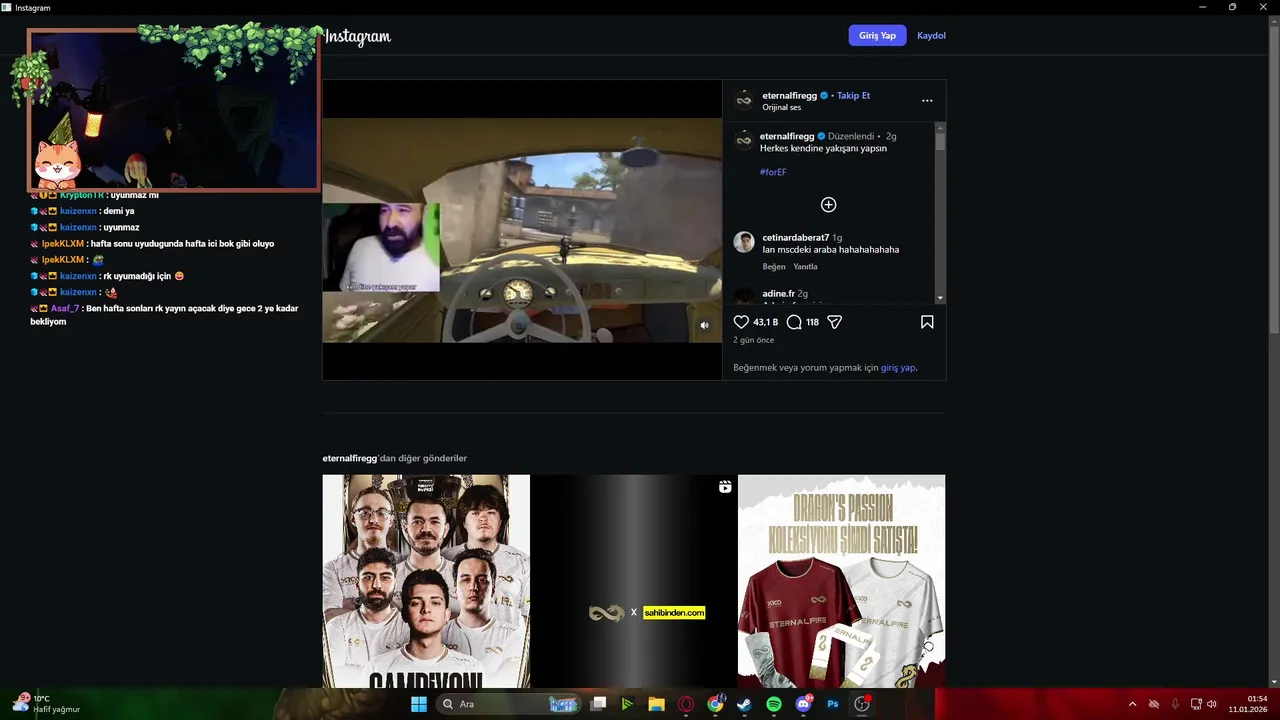The image size is (1280, 720).
Task: Open volume control in system tray
Action: point(1211,704)
